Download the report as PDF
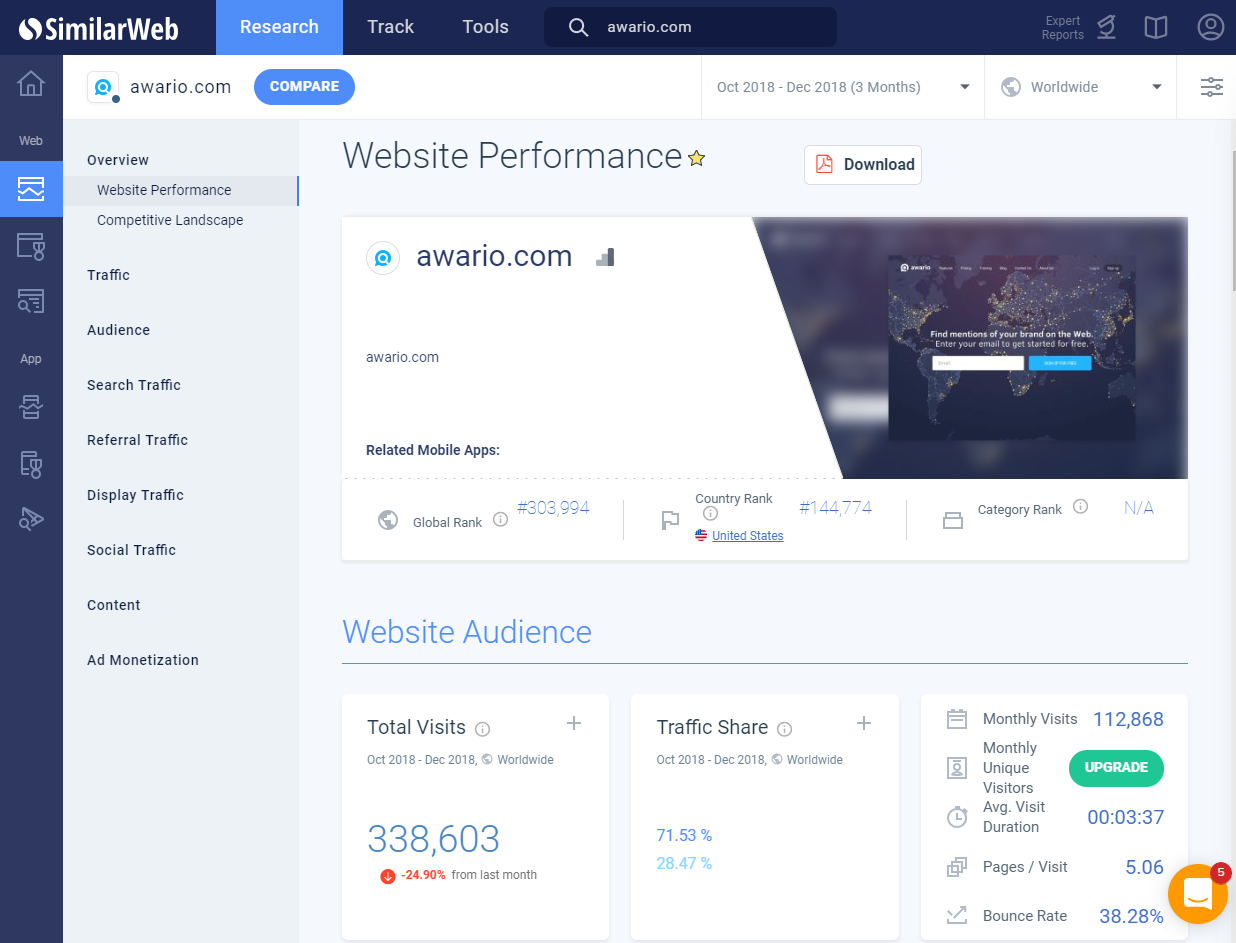The image size is (1236, 943). tap(863, 165)
